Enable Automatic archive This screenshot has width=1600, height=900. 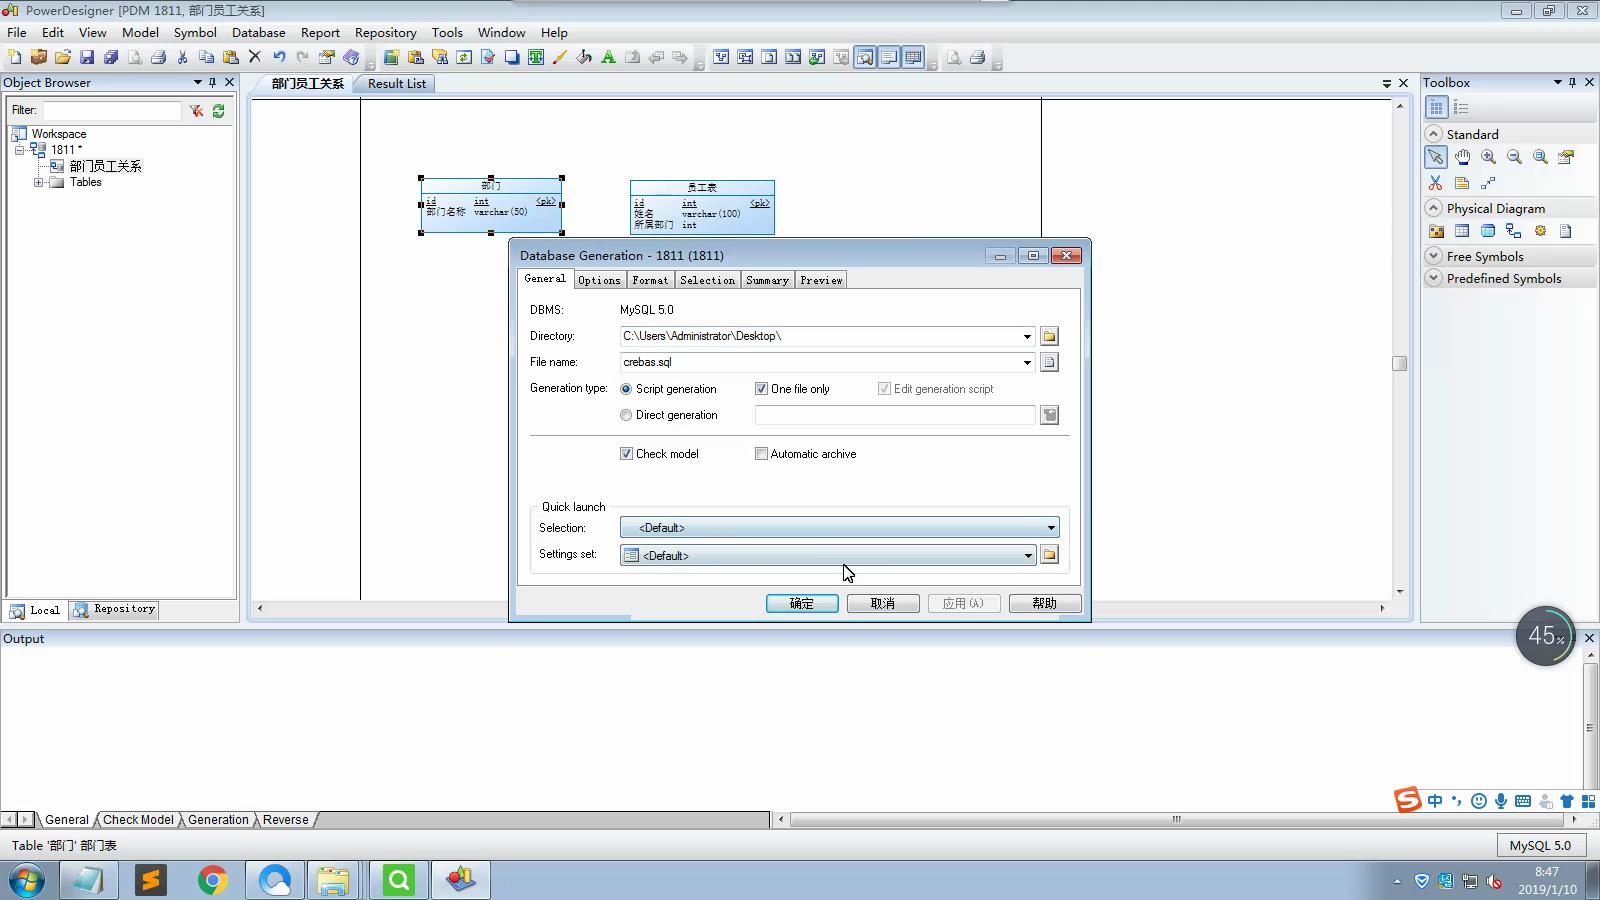click(x=762, y=453)
